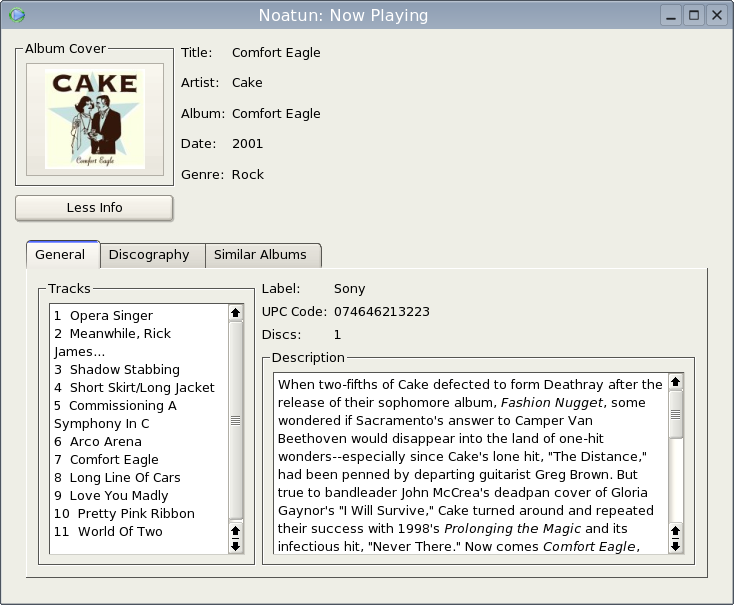734x605 pixels.
Task: Click the Less Info button
Action: tap(94, 207)
